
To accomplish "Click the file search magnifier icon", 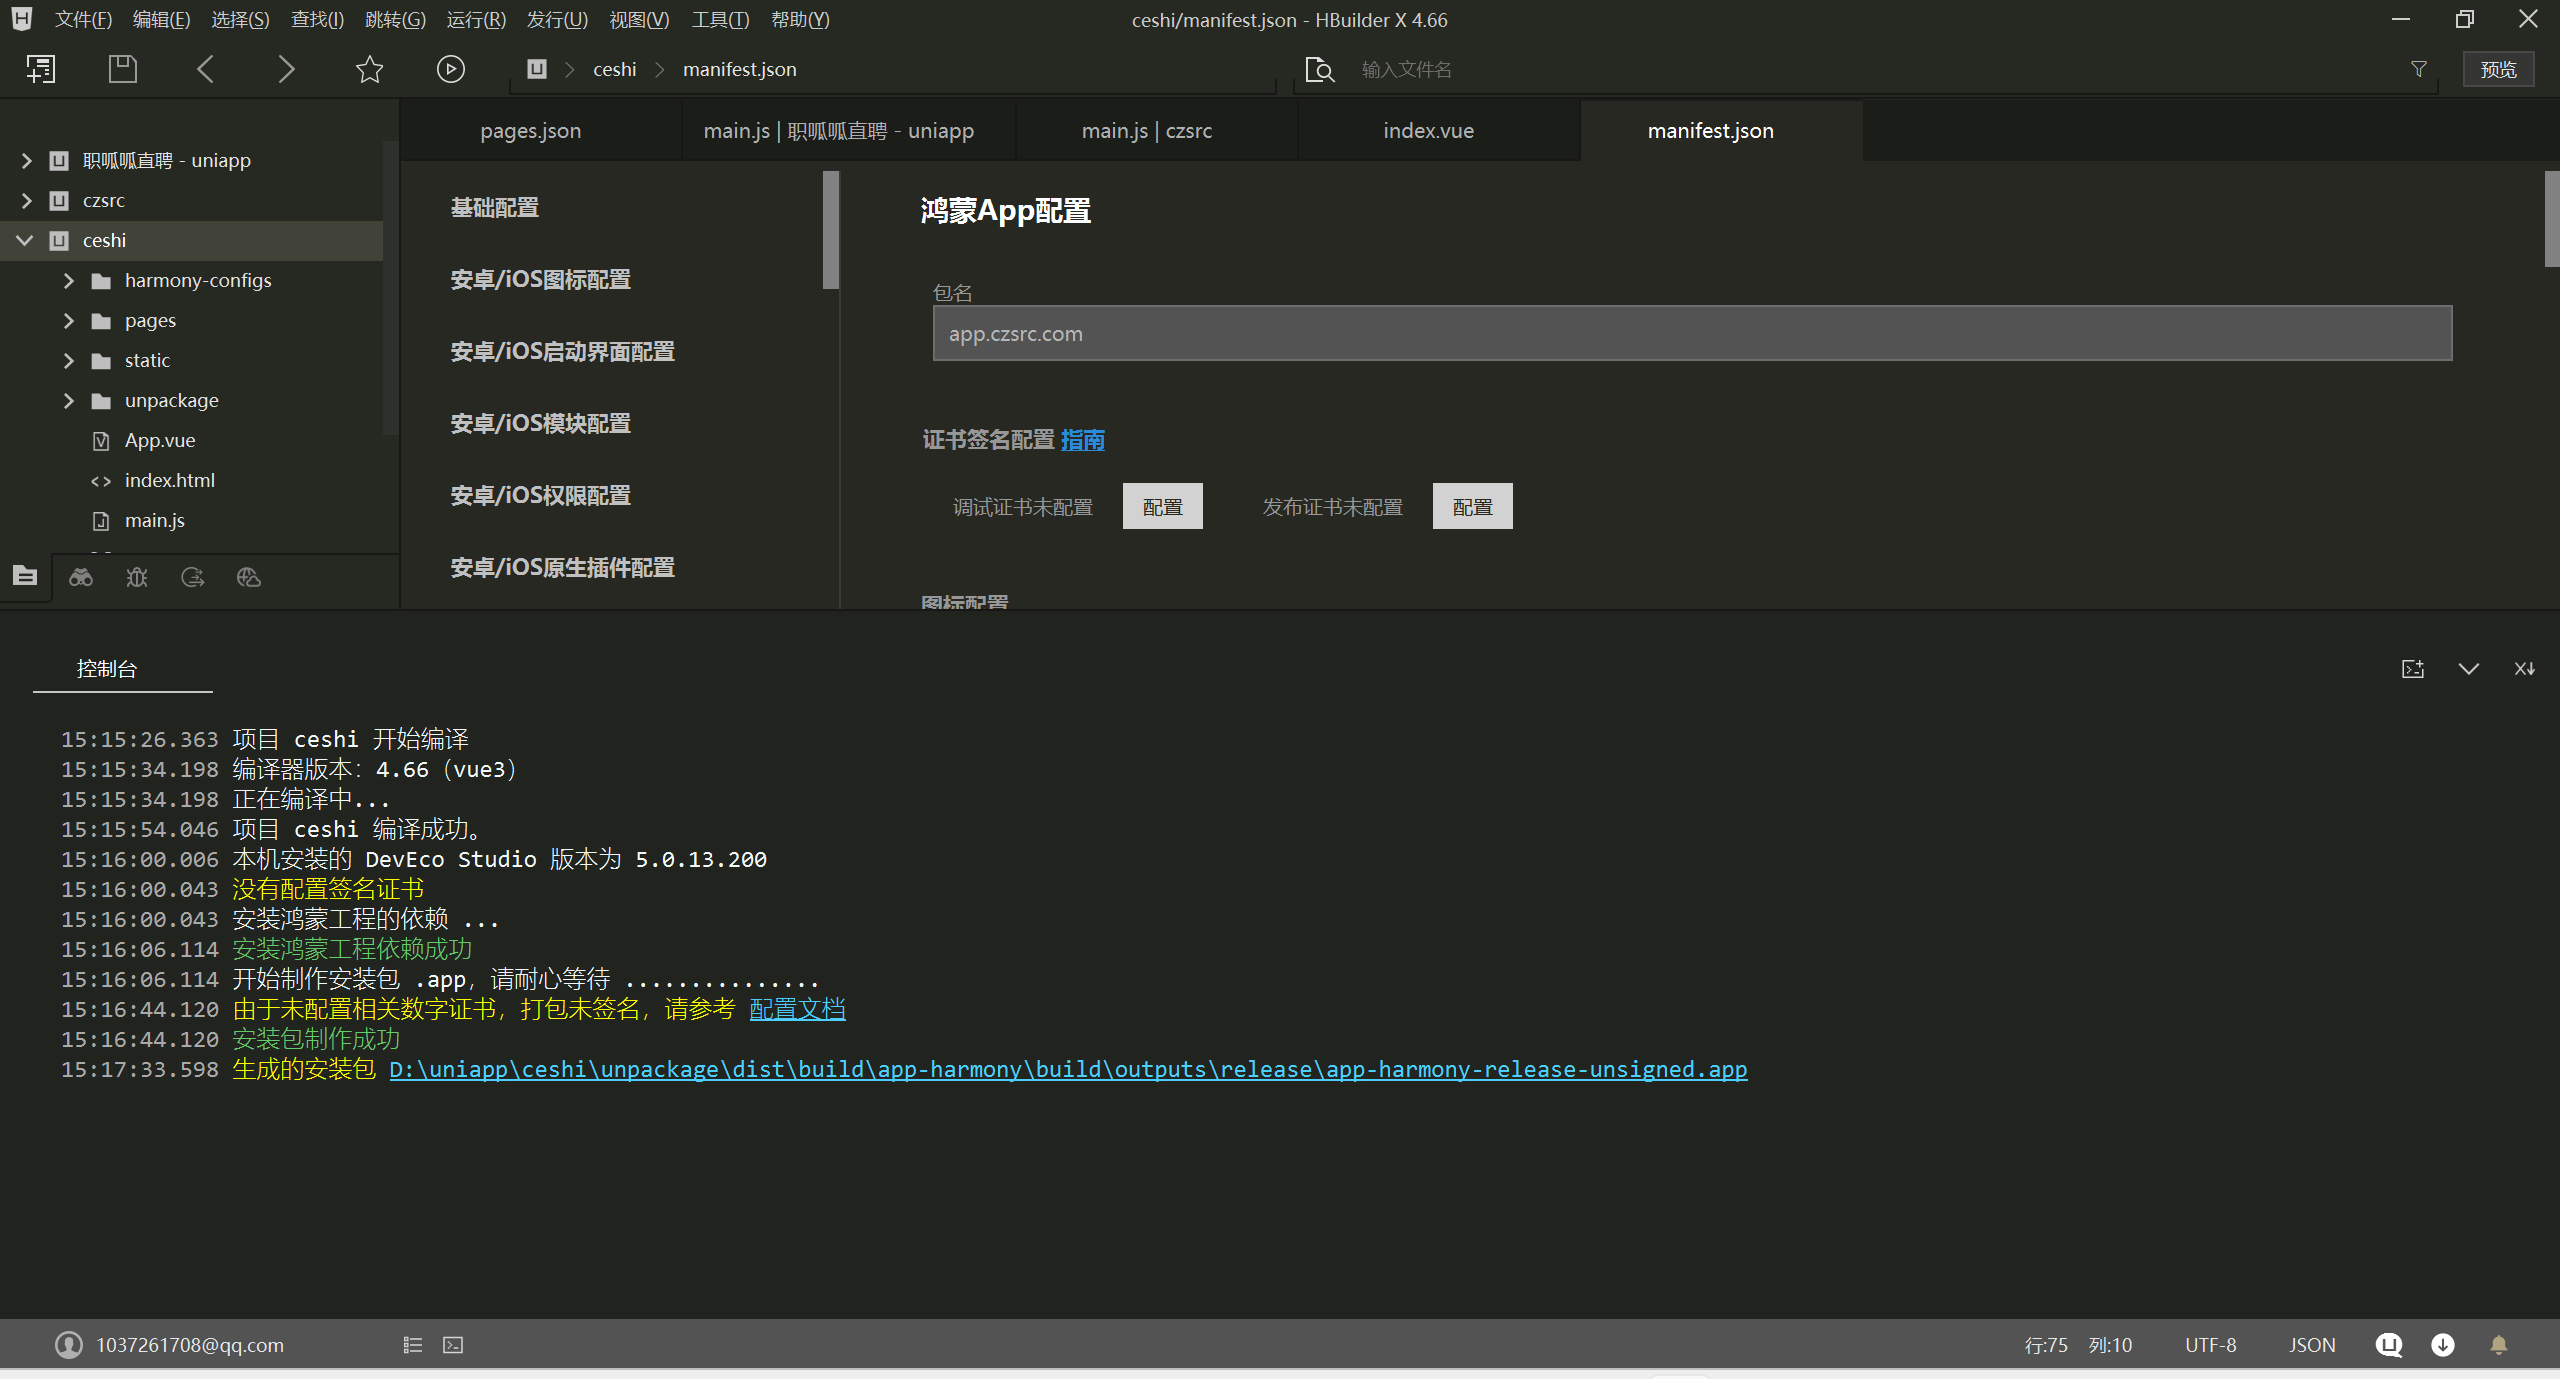I will (1320, 69).
